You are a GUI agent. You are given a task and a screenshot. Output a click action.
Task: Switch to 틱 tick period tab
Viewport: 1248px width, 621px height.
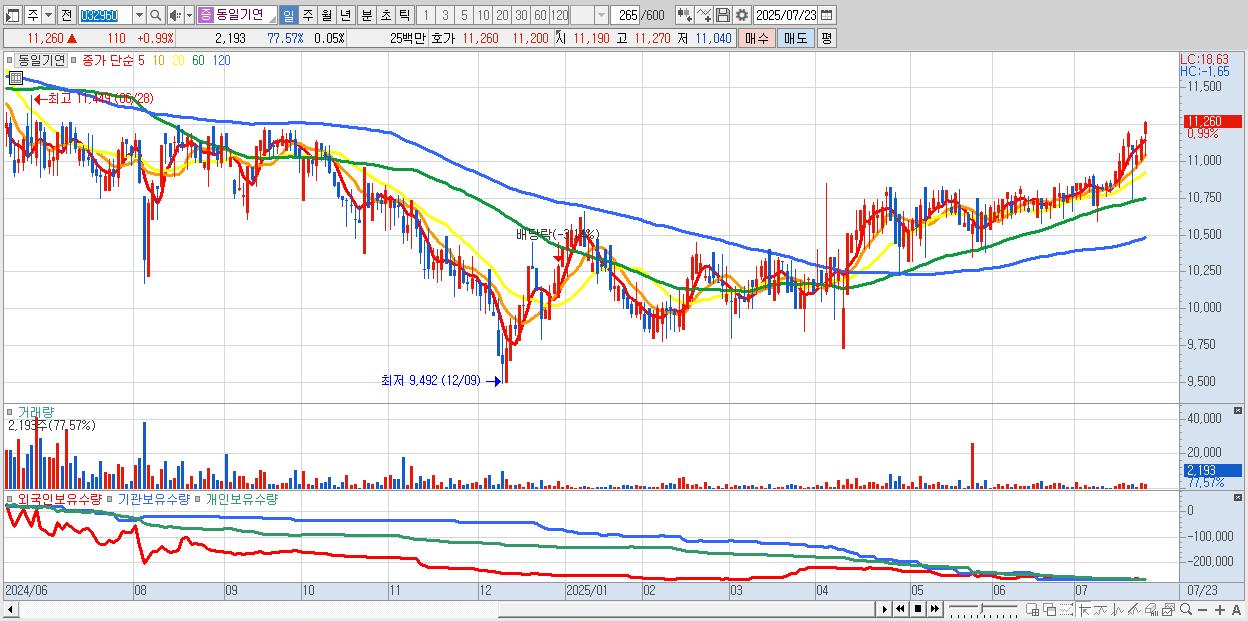(x=404, y=15)
